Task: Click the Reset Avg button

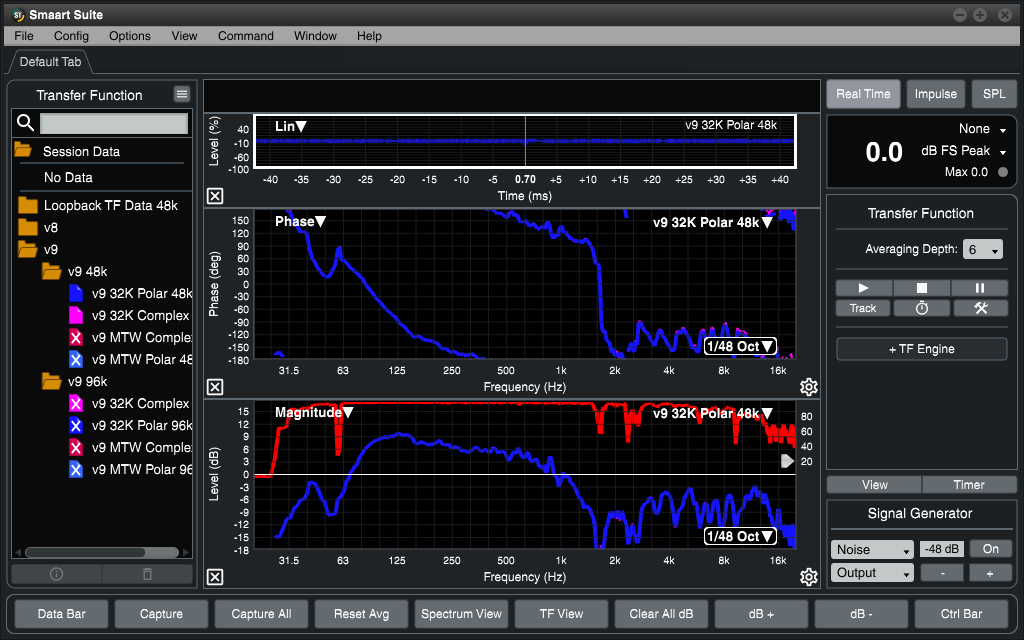Action: point(361,614)
